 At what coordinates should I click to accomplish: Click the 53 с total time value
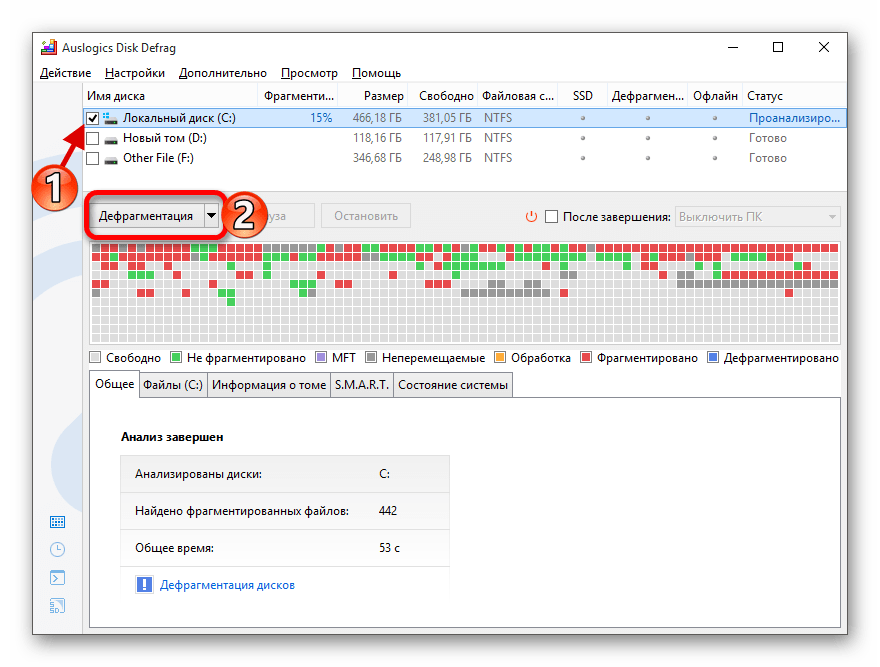click(389, 548)
